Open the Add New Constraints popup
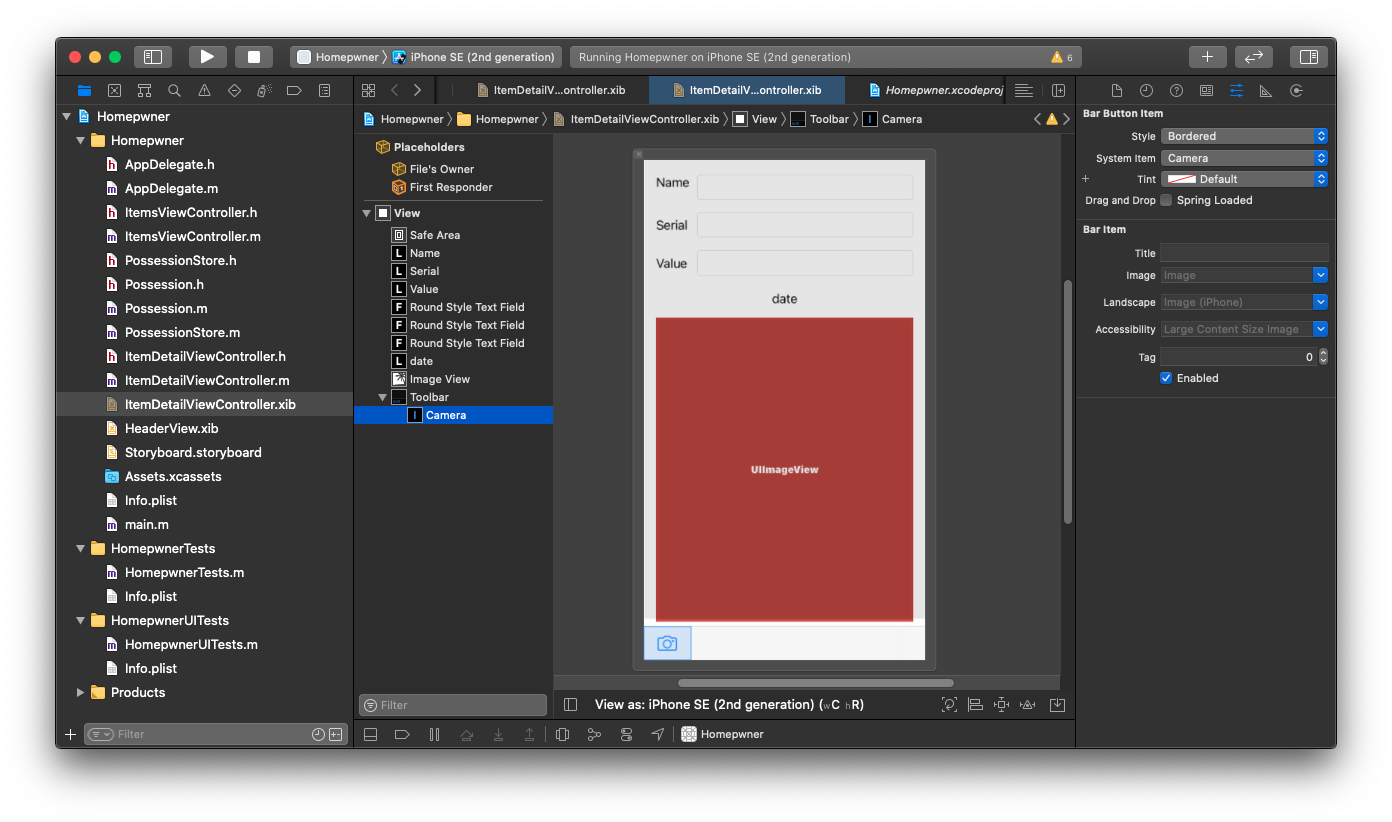 (x=1001, y=704)
